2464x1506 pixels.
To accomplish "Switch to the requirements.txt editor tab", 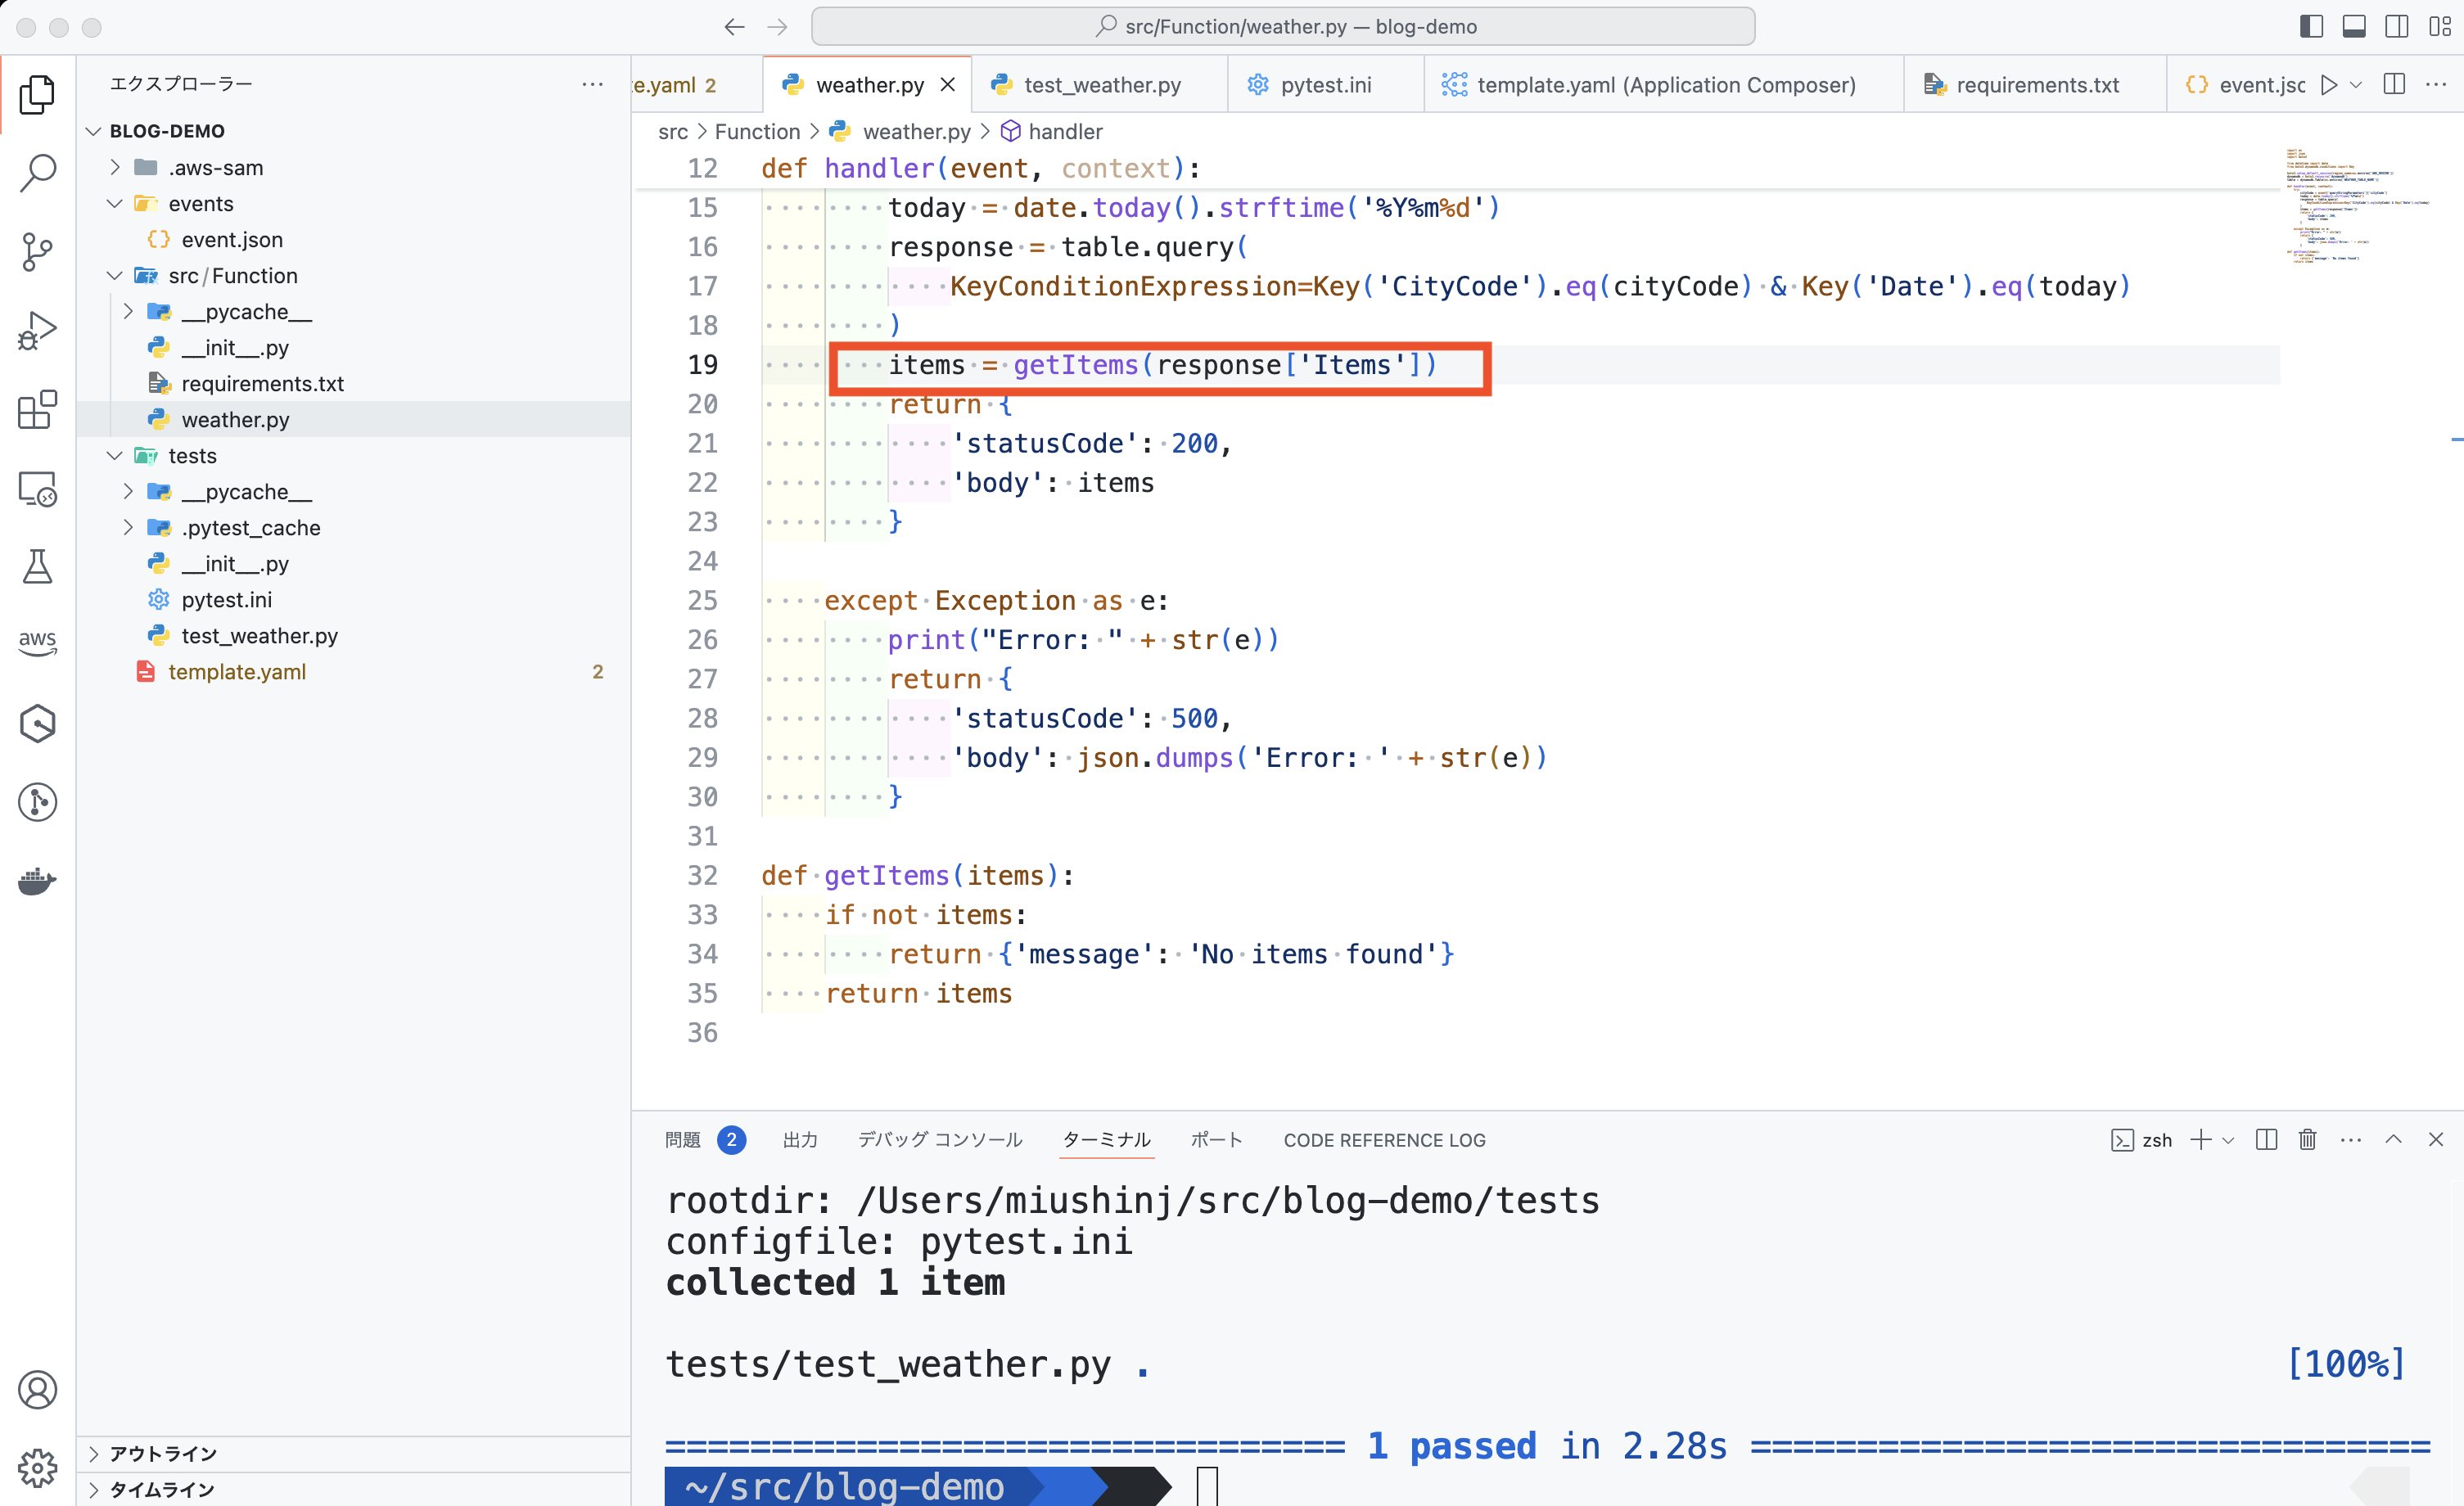I will pyautogui.click(x=2036, y=85).
